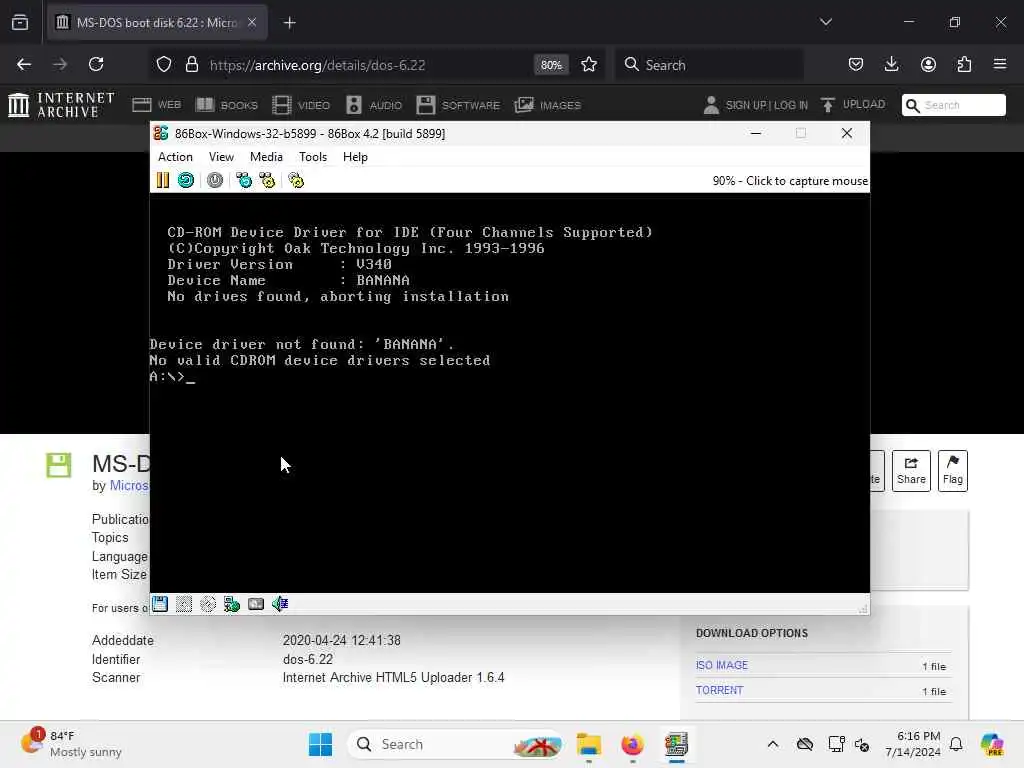
Task: Focus the Firefox toolbar Search box
Action: (710, 65)
